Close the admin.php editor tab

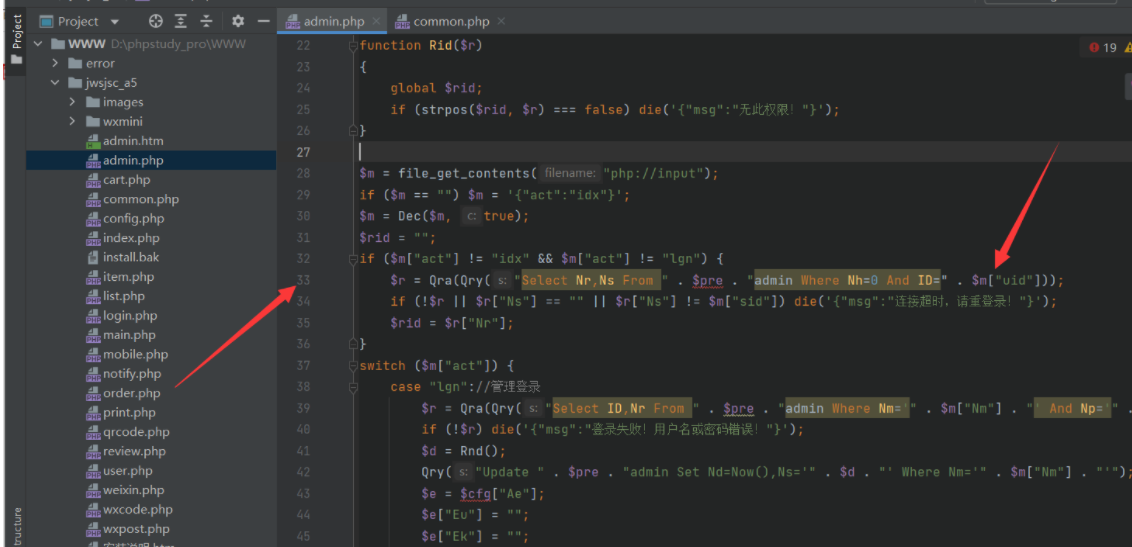(x=377, y=22)
